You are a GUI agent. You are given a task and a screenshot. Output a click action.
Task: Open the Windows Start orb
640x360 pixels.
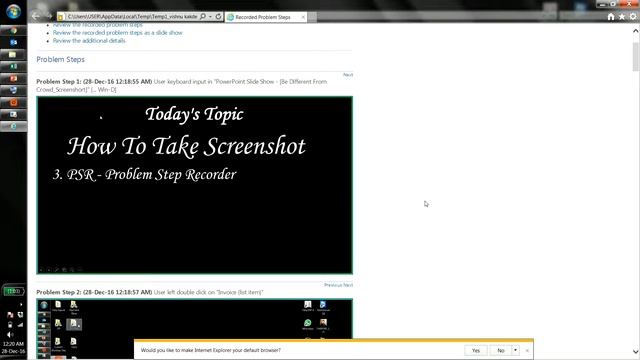pos(13,11)
